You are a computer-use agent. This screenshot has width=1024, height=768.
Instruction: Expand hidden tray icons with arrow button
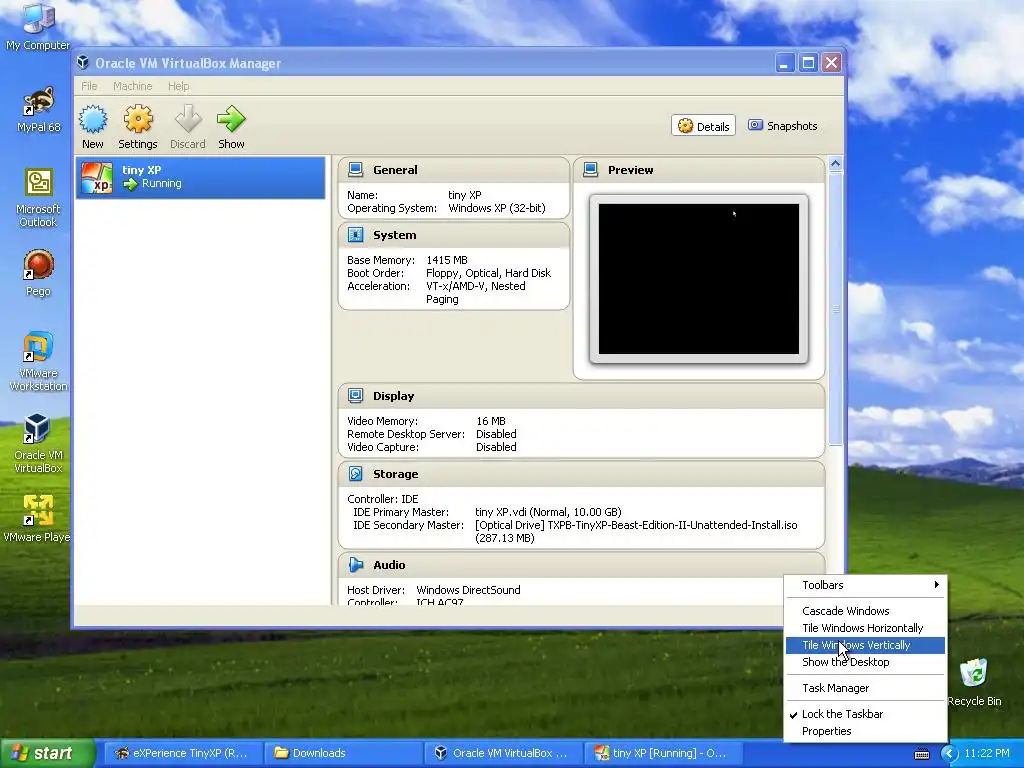click(948, 754)
